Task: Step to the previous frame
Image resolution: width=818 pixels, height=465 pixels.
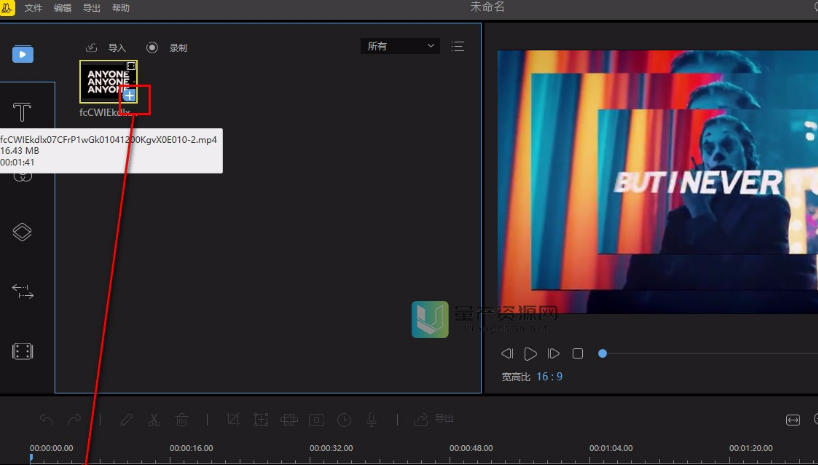Action: [507, 354]
